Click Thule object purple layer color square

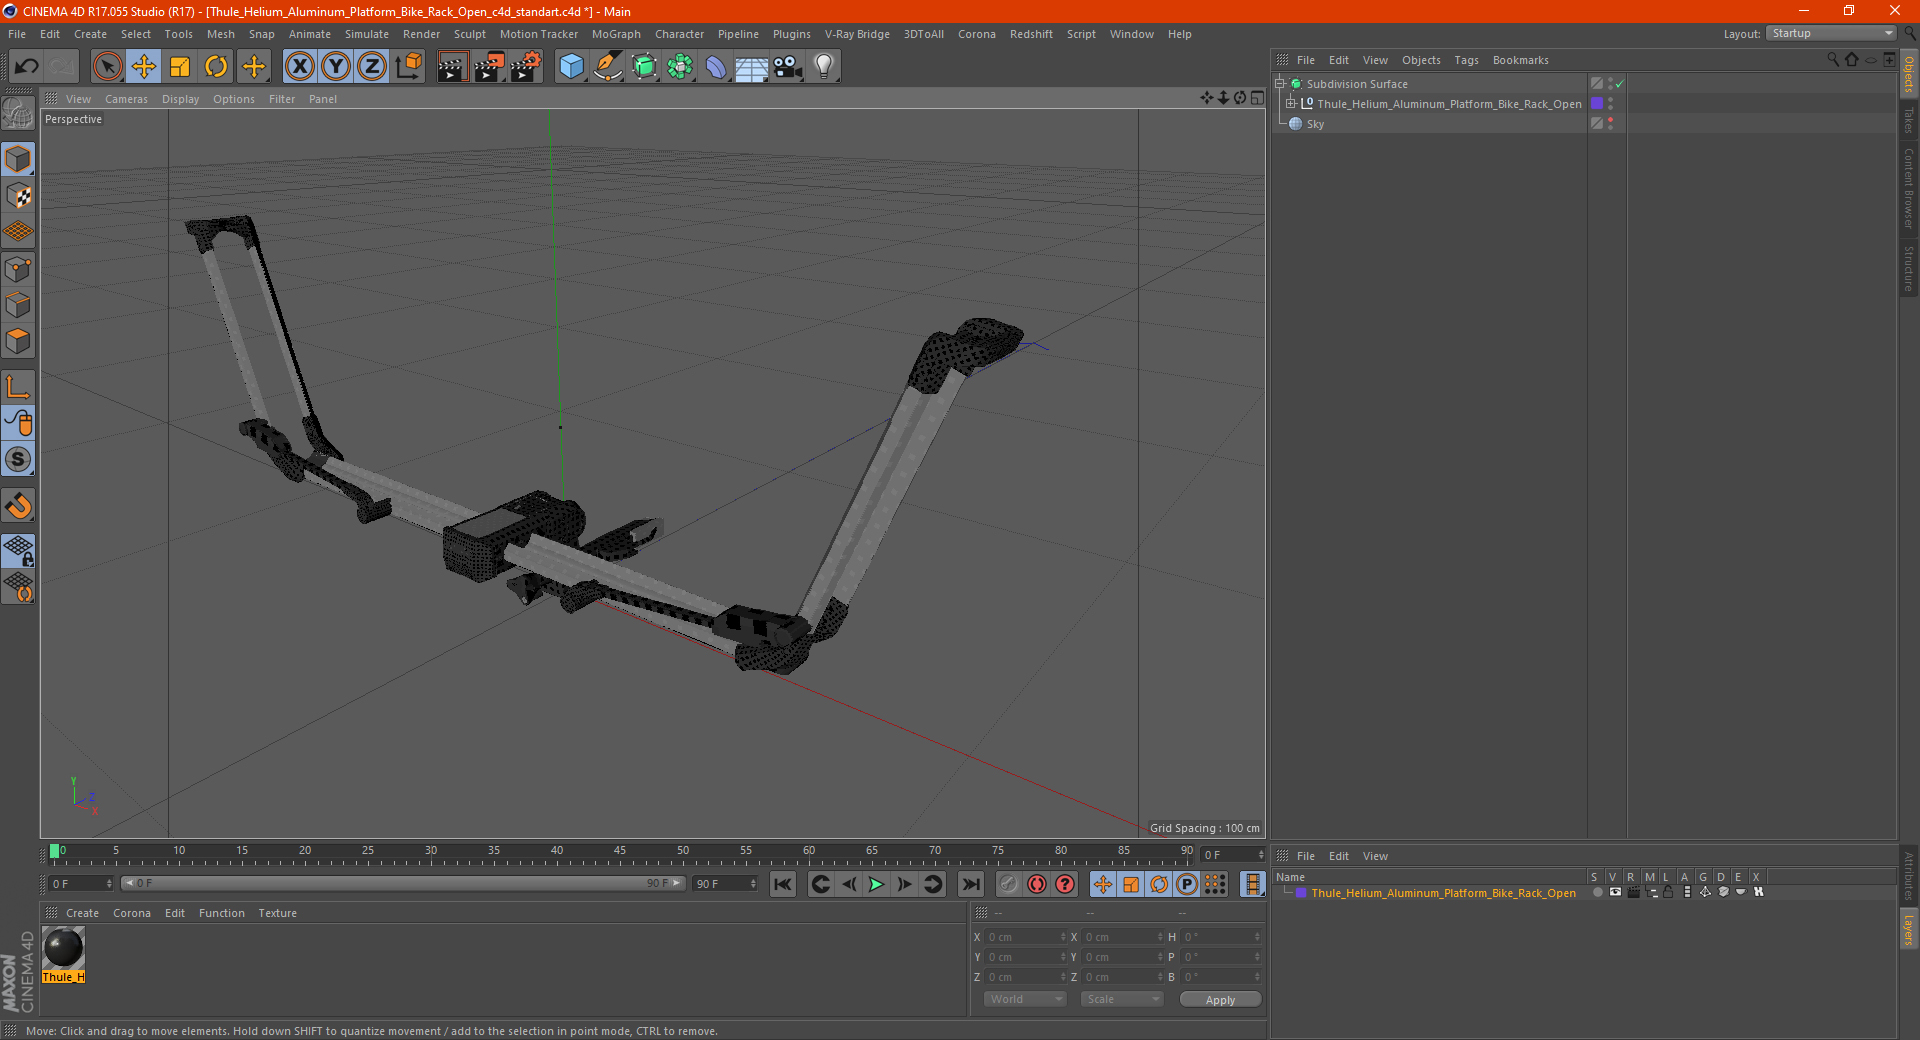click(x=1597, y=104)
